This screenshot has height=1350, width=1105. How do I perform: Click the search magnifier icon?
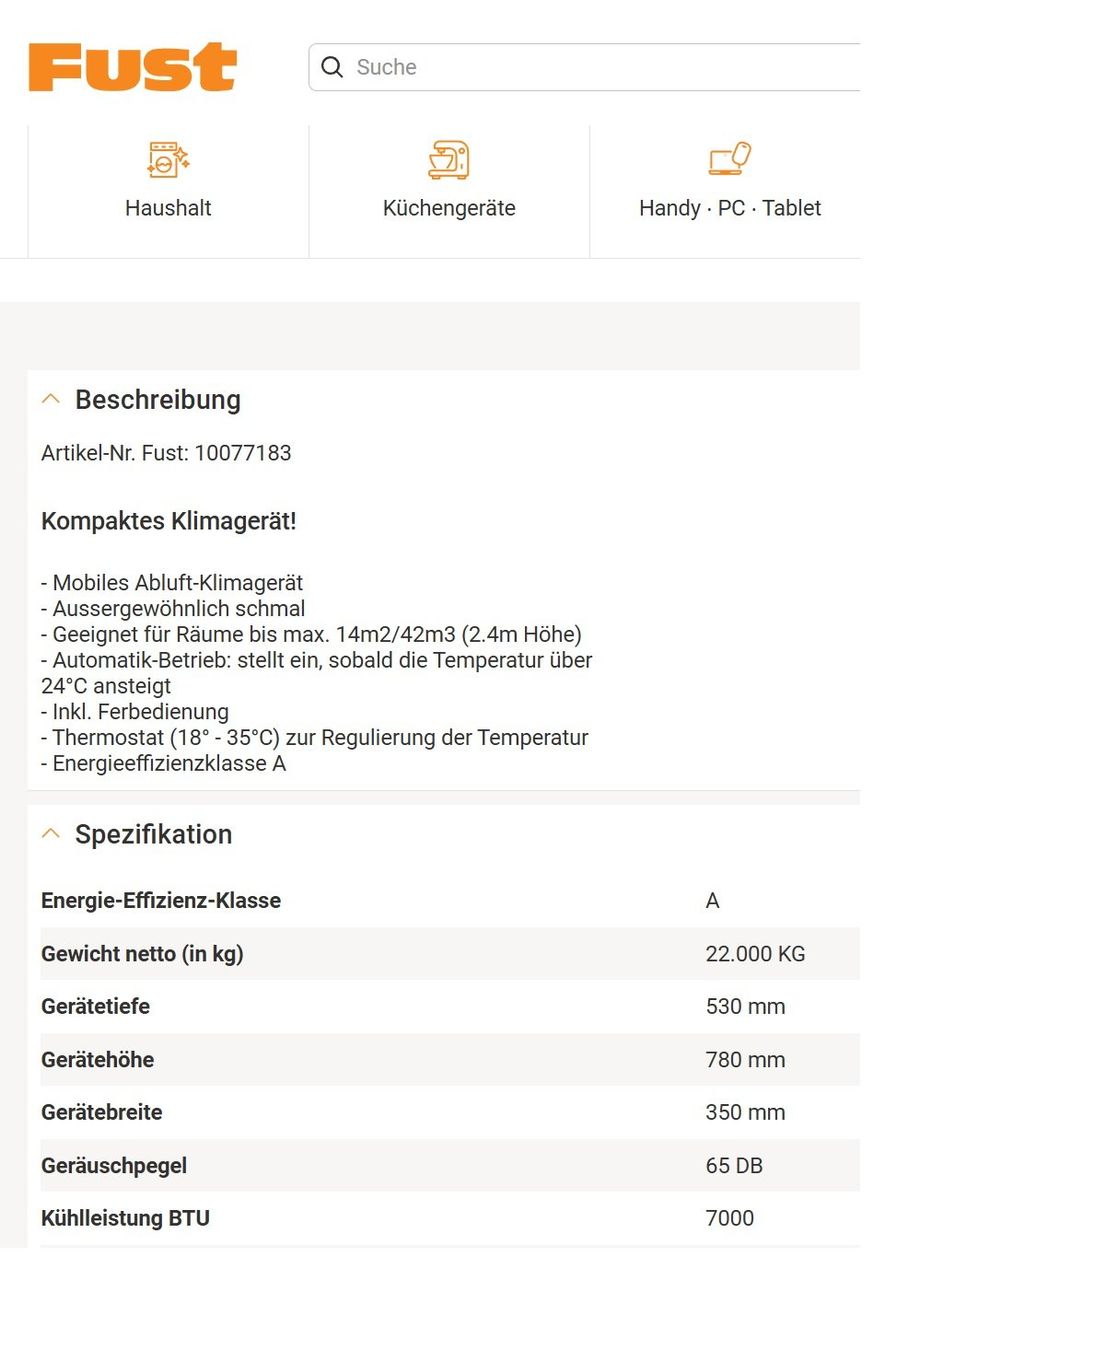(332, 67)
